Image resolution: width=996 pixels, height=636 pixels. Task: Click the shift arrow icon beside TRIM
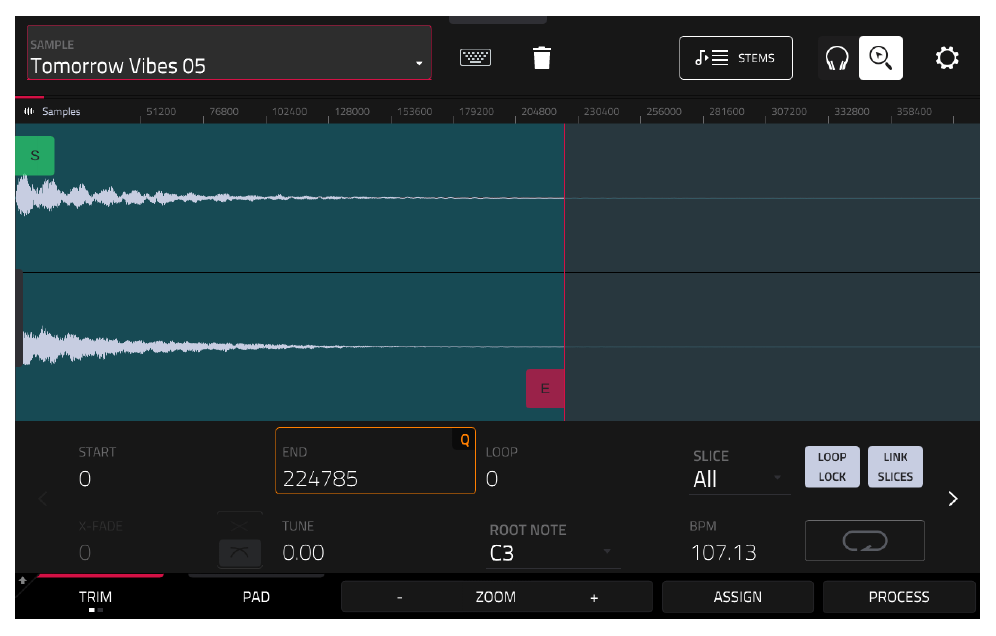pyautogui.click(x=23, y=580)
